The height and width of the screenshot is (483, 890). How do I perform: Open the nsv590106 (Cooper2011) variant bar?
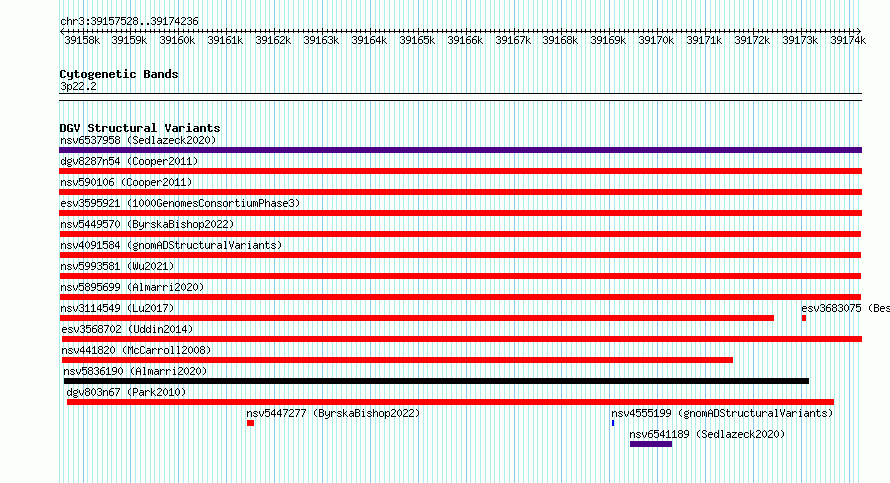coord(460,192)
